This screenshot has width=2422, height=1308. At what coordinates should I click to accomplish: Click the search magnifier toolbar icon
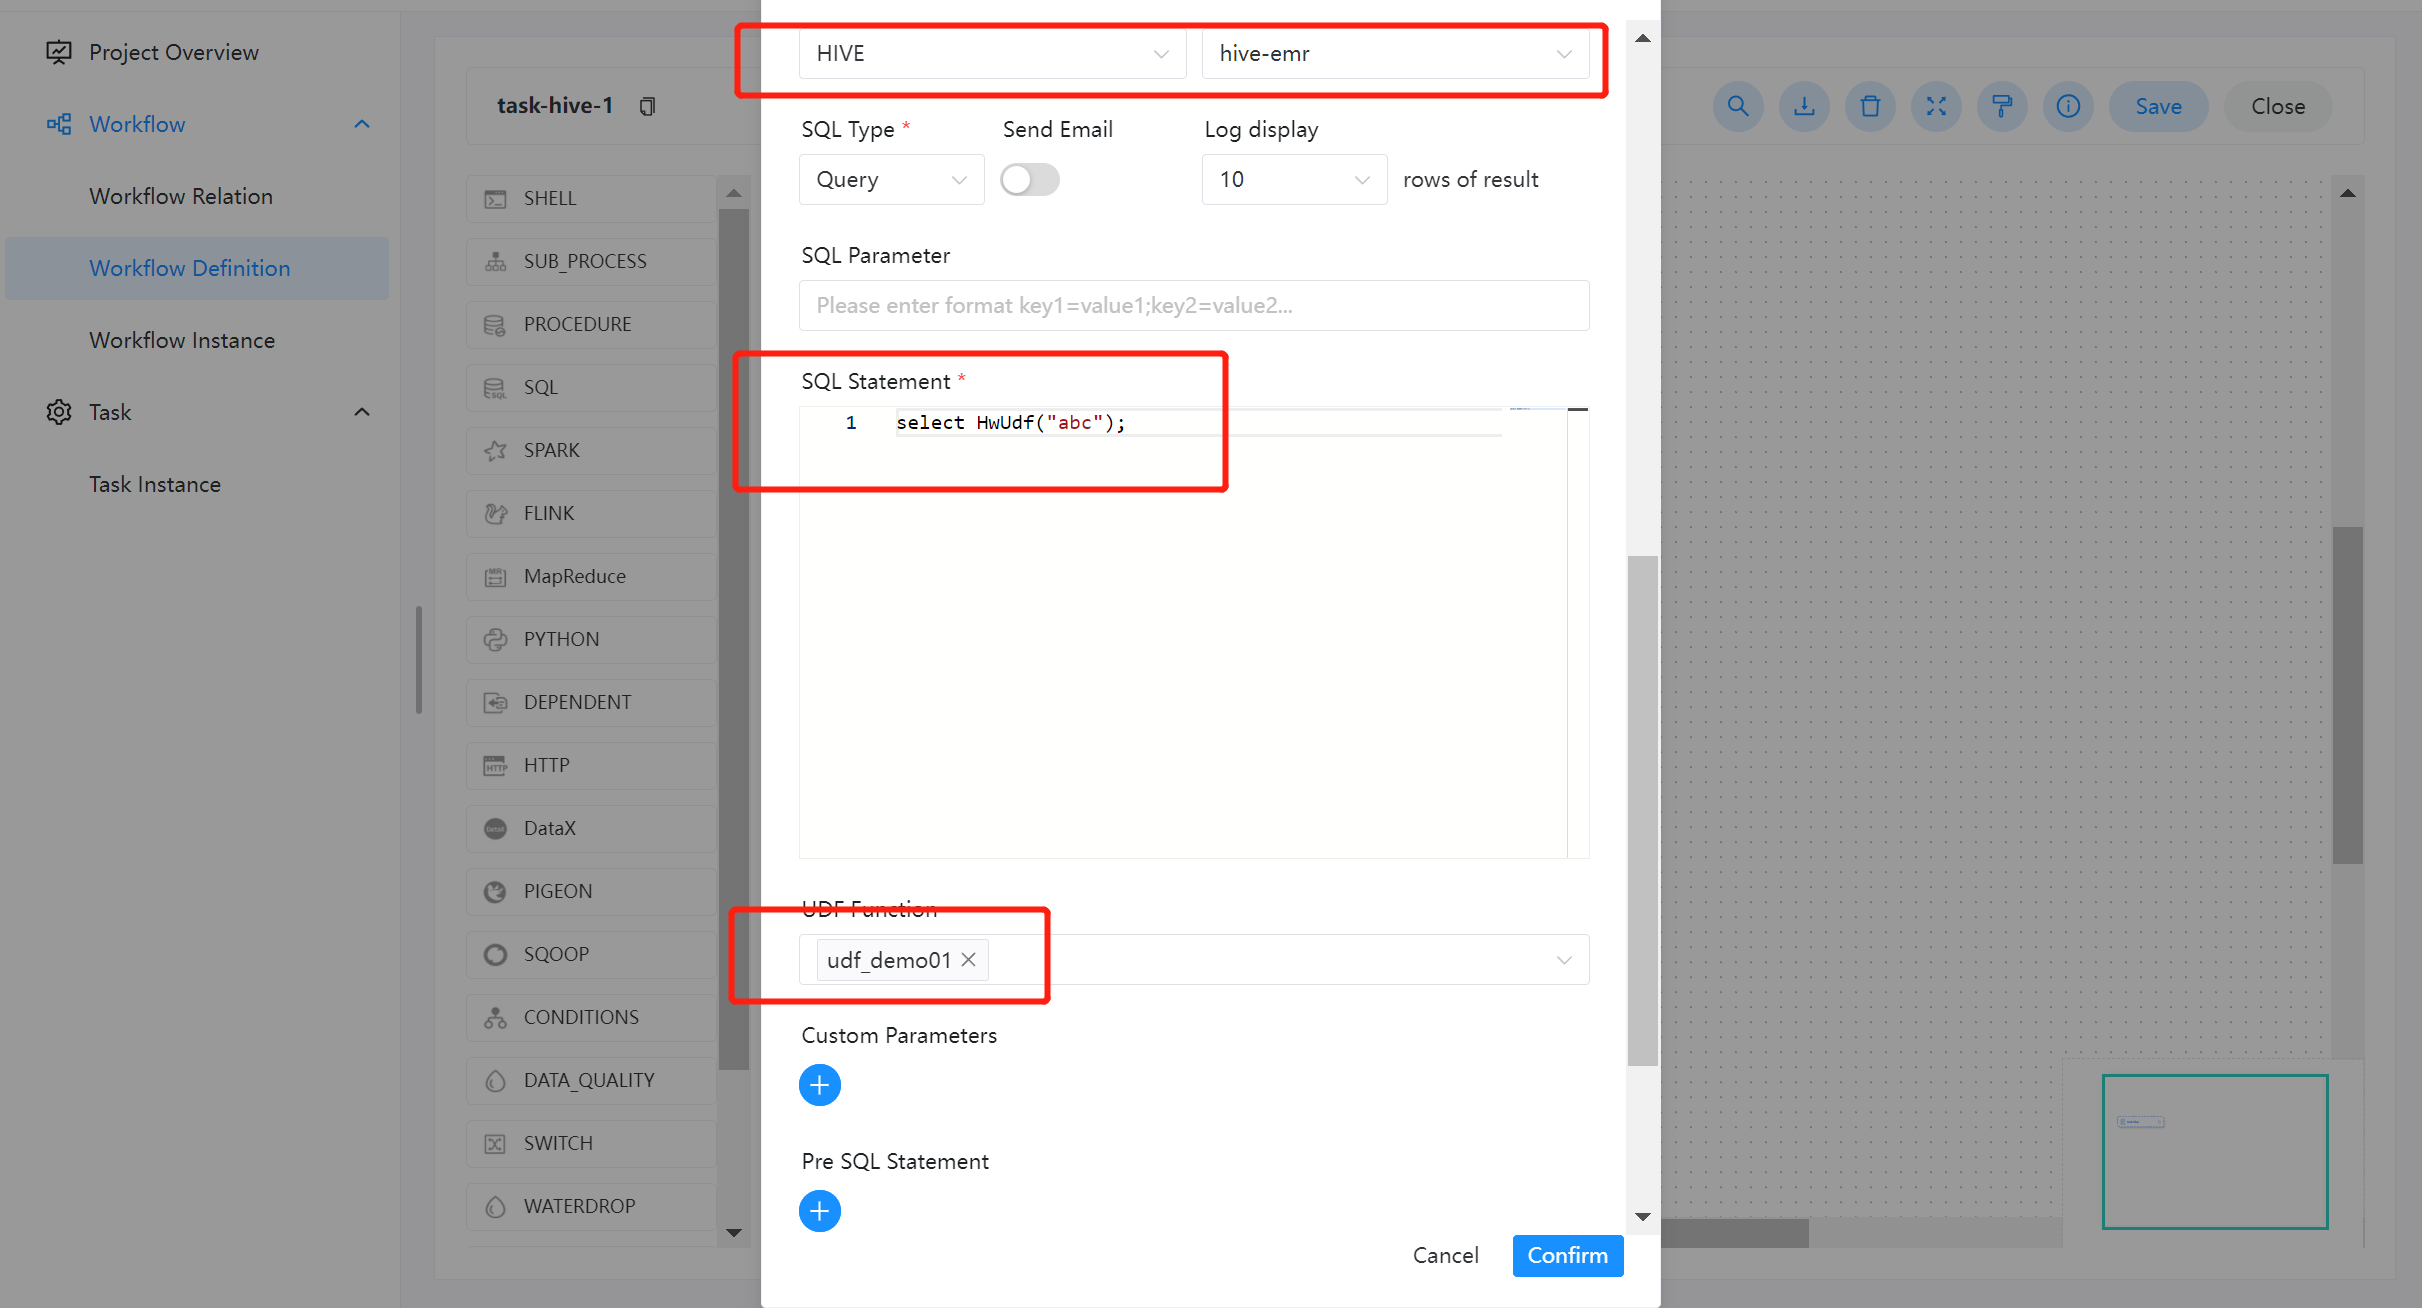[x=1738, y=106]
